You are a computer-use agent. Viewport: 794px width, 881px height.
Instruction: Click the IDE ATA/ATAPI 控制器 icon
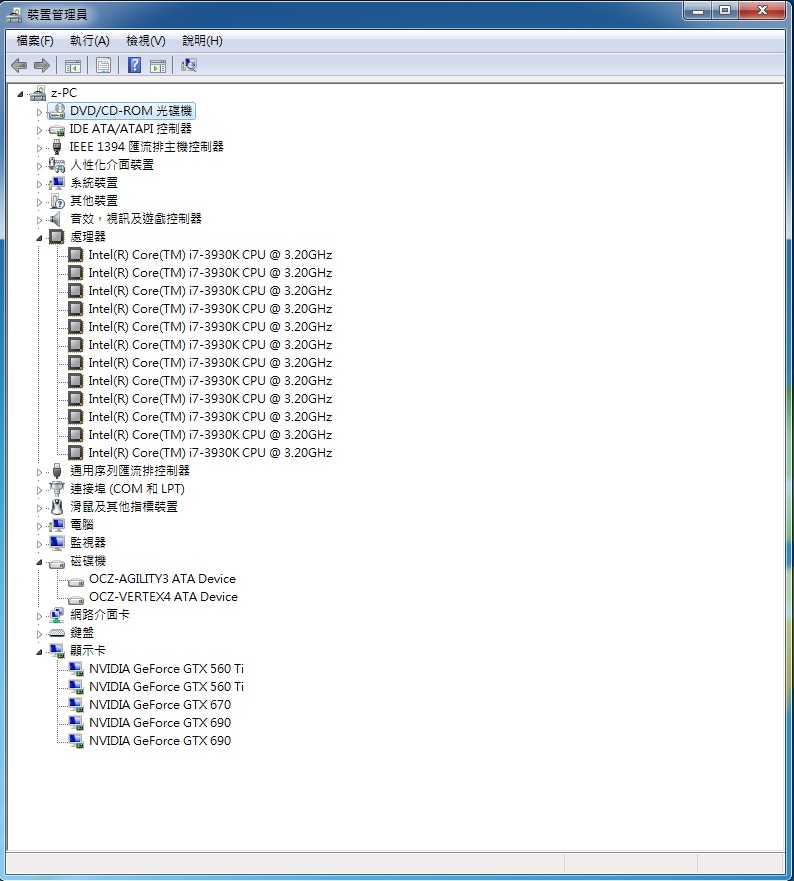pos(57,130)
